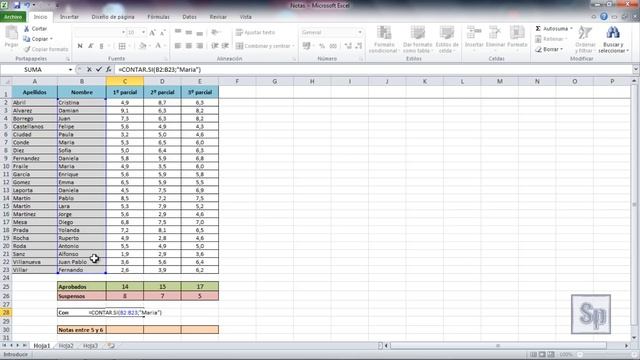Click the Notas entre 5 y 6 cell

click(x=82, y=329)
